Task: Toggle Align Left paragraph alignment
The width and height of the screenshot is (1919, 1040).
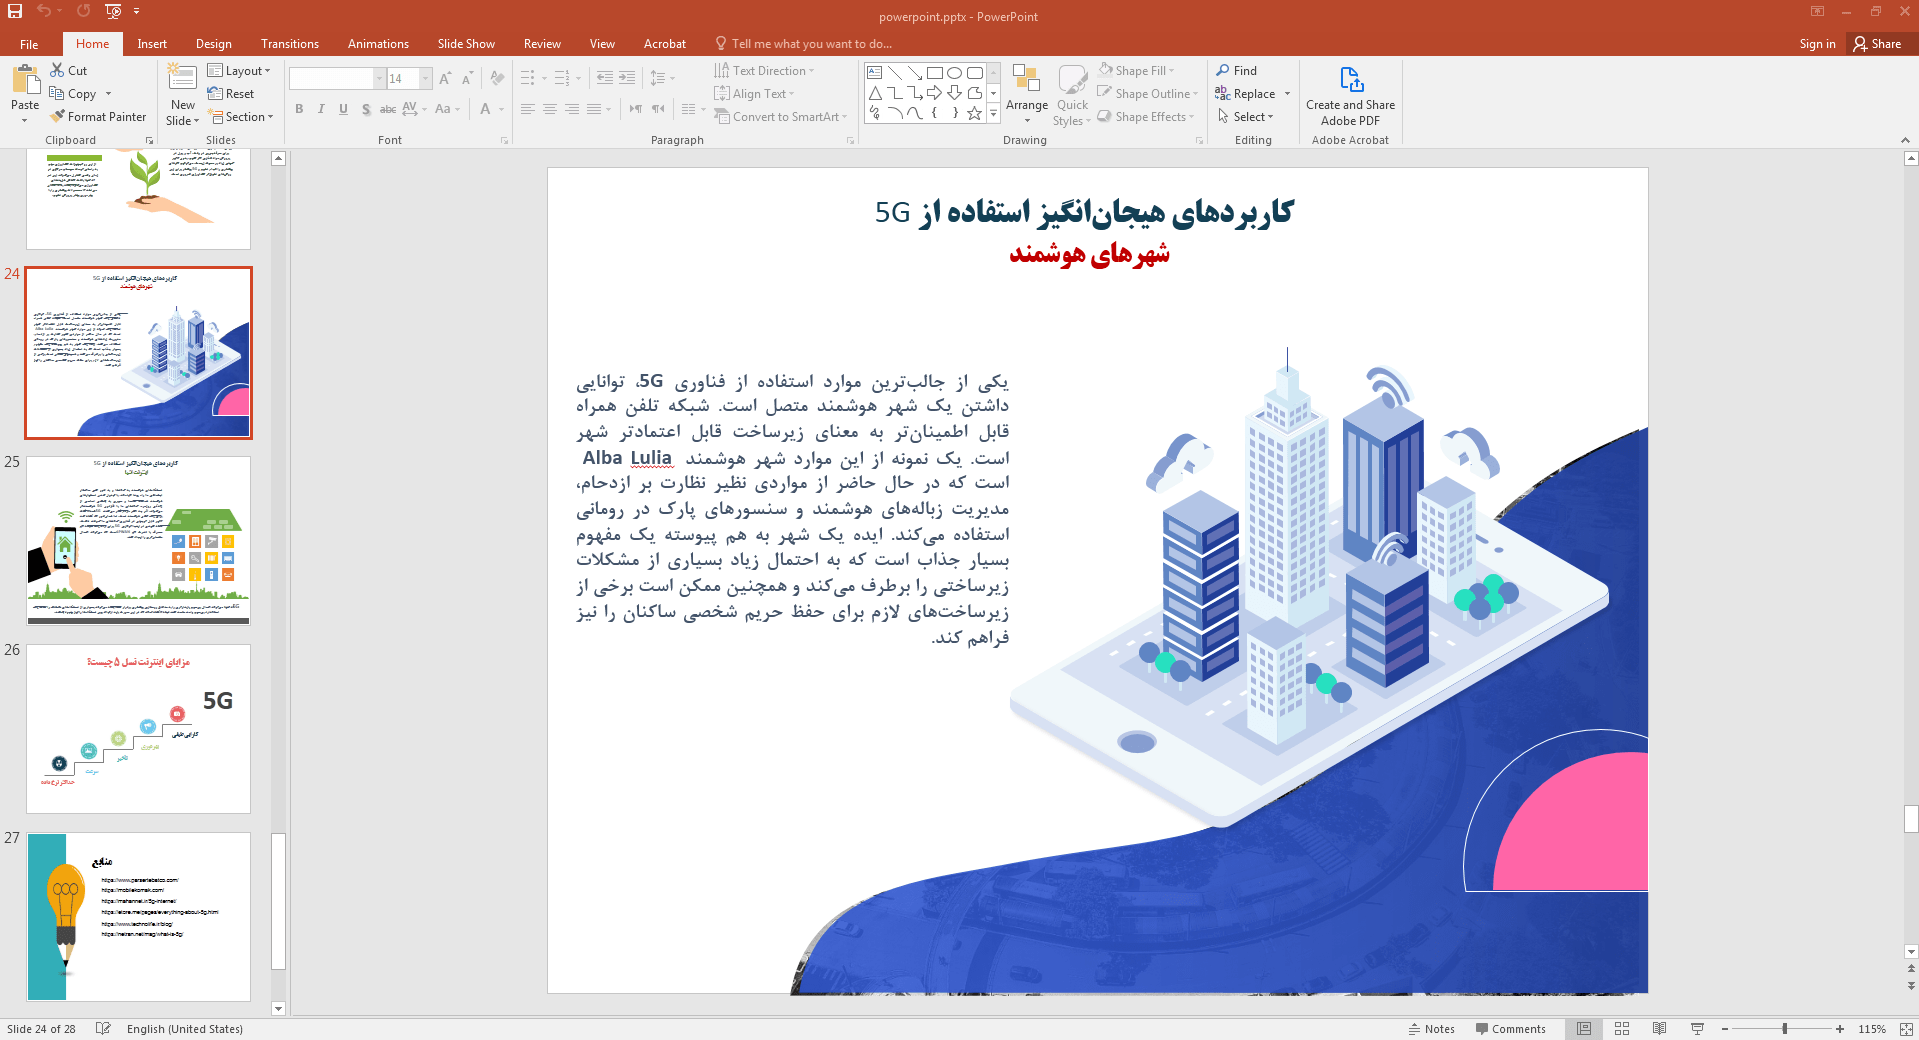Action: [x=528, y=109]
